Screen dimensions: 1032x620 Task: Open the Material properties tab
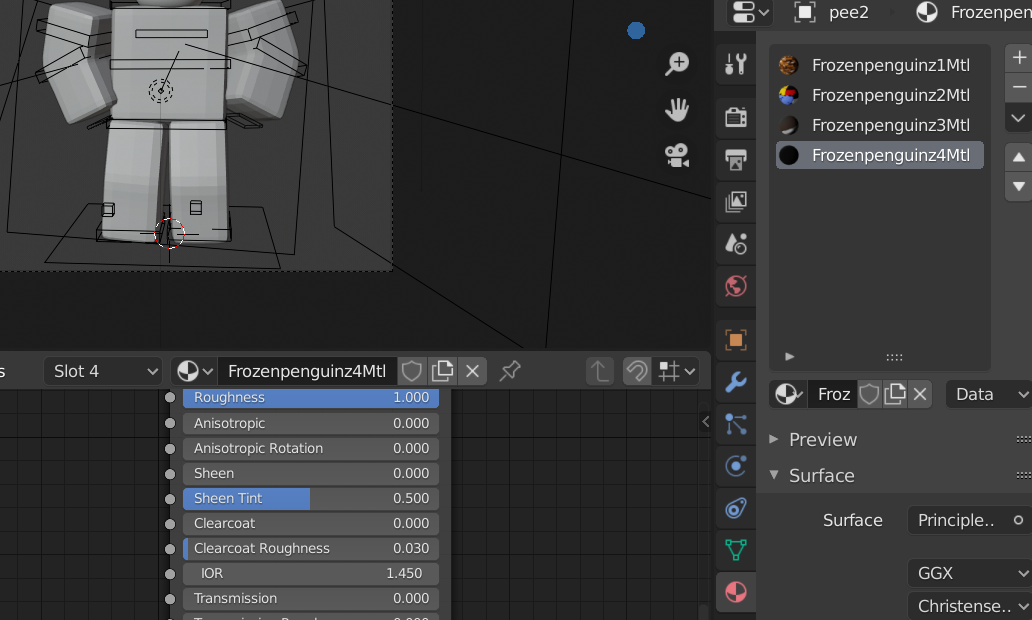tap(736, 592)
